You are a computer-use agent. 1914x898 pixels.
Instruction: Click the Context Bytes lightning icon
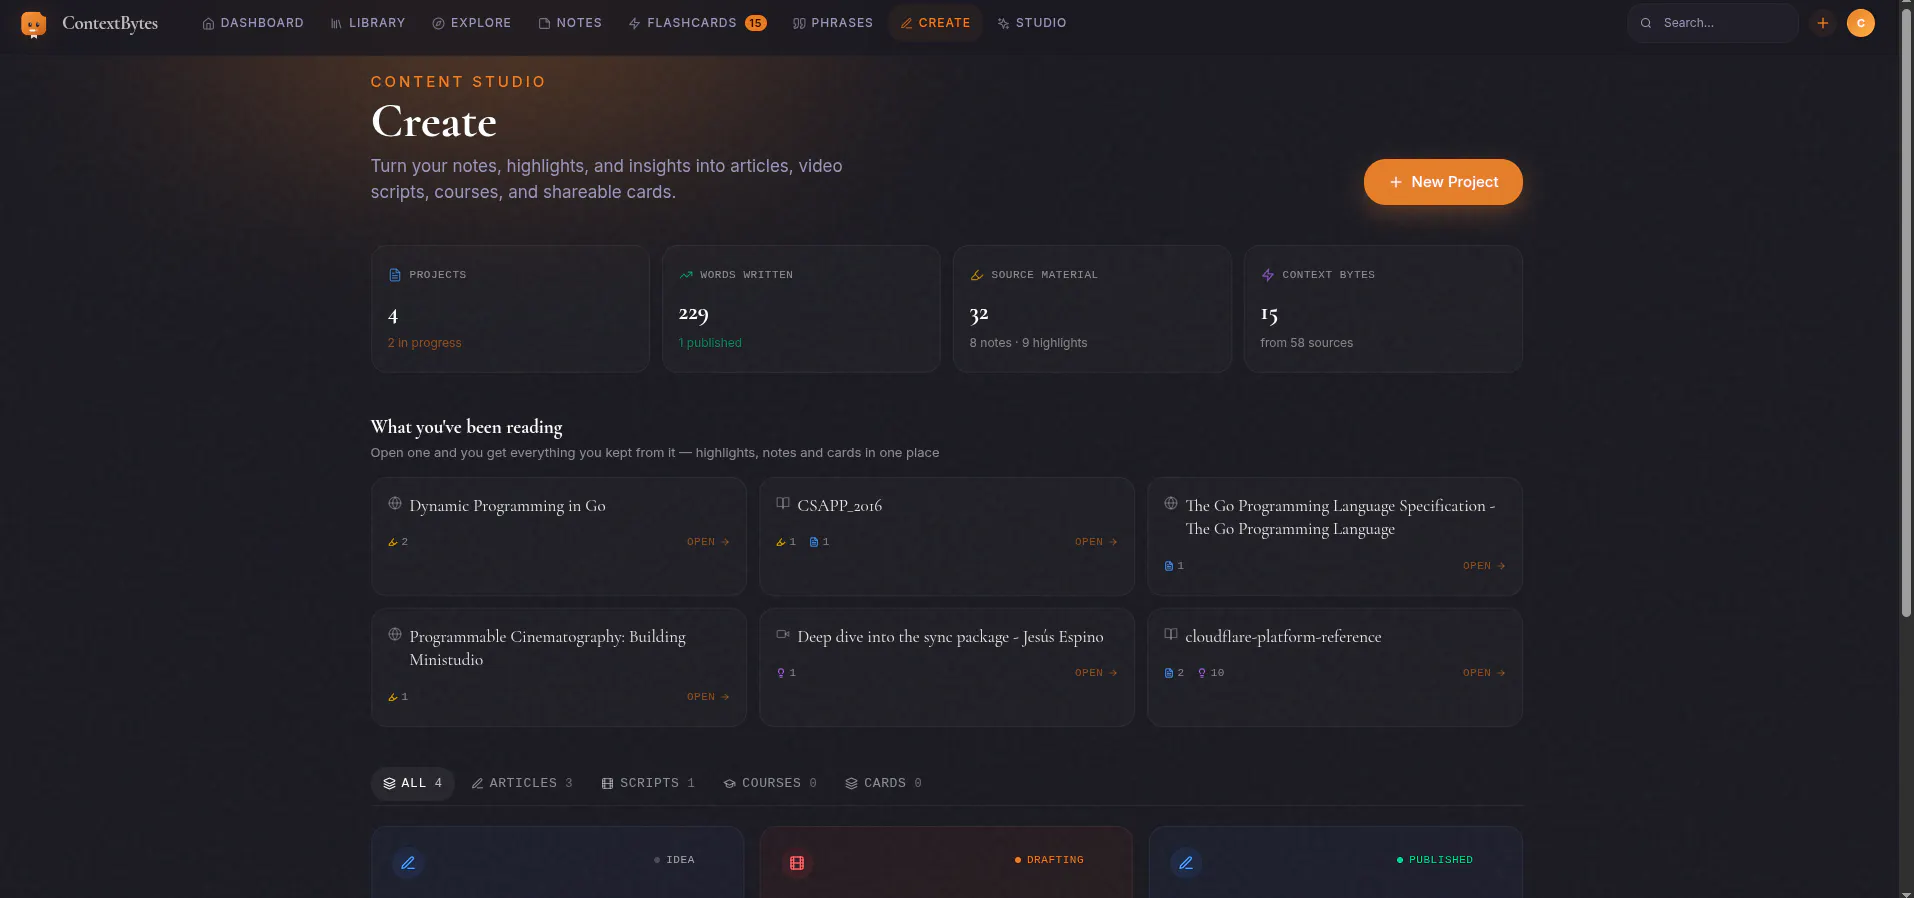tap(1268, 275)
